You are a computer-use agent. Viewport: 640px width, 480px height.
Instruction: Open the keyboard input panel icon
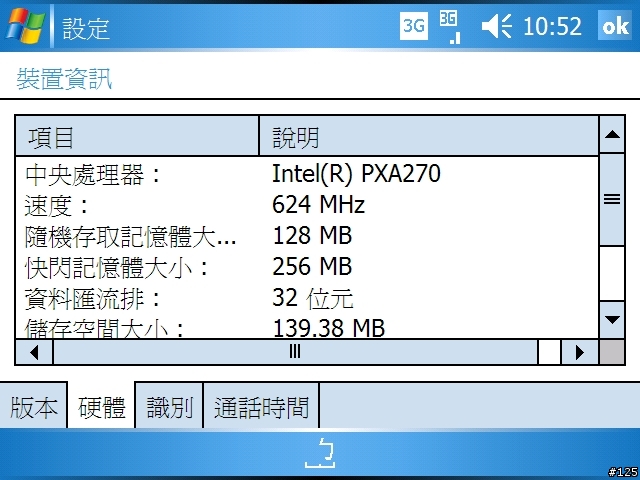click(320, 453)
